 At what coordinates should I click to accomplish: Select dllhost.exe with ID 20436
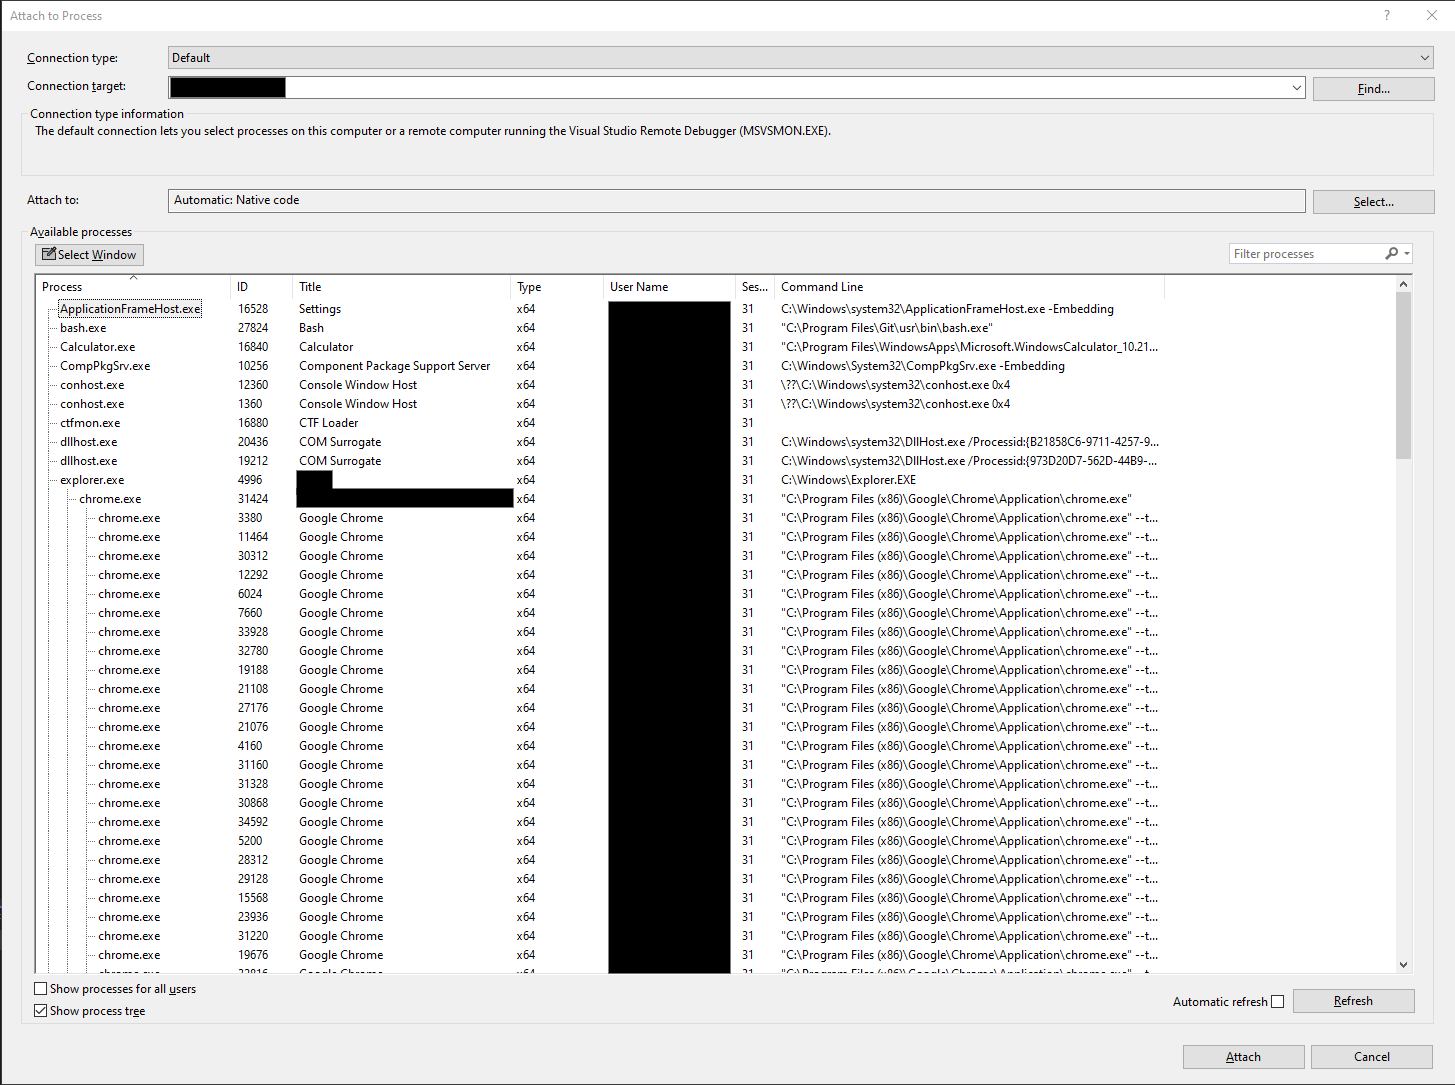coord(88,442)
